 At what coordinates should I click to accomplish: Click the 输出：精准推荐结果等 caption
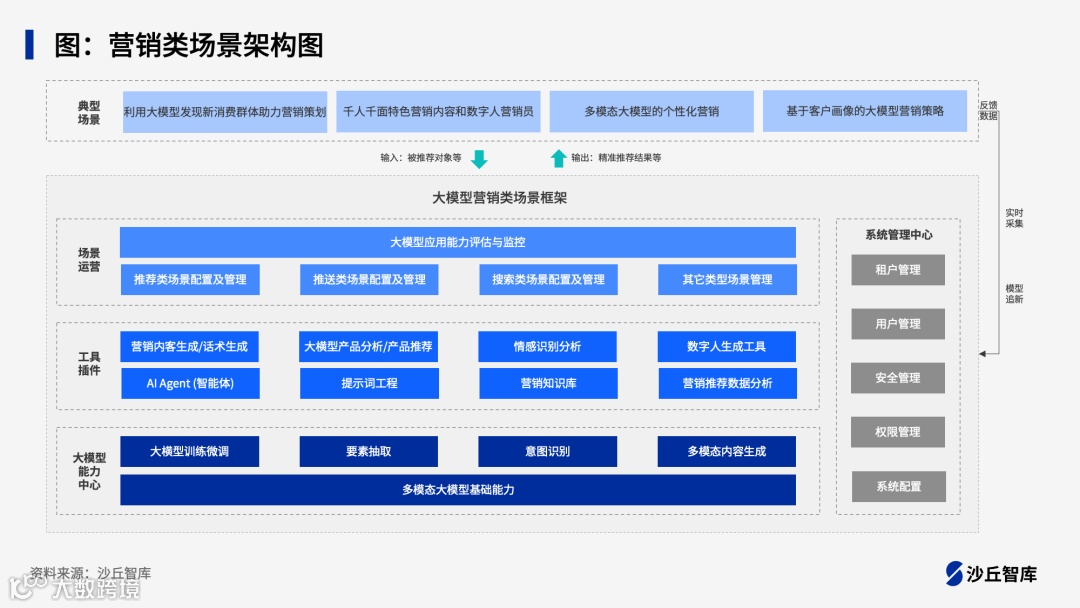[616, 158]
